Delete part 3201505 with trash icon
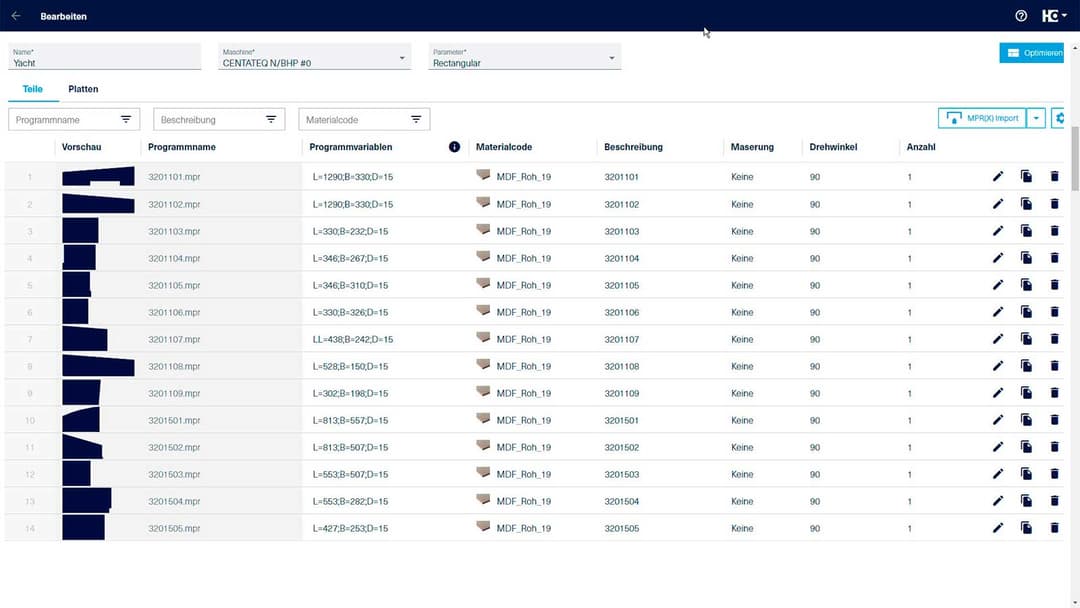Image resolution: width=1080 pixels, height=608 pixels. (1054, 528)
